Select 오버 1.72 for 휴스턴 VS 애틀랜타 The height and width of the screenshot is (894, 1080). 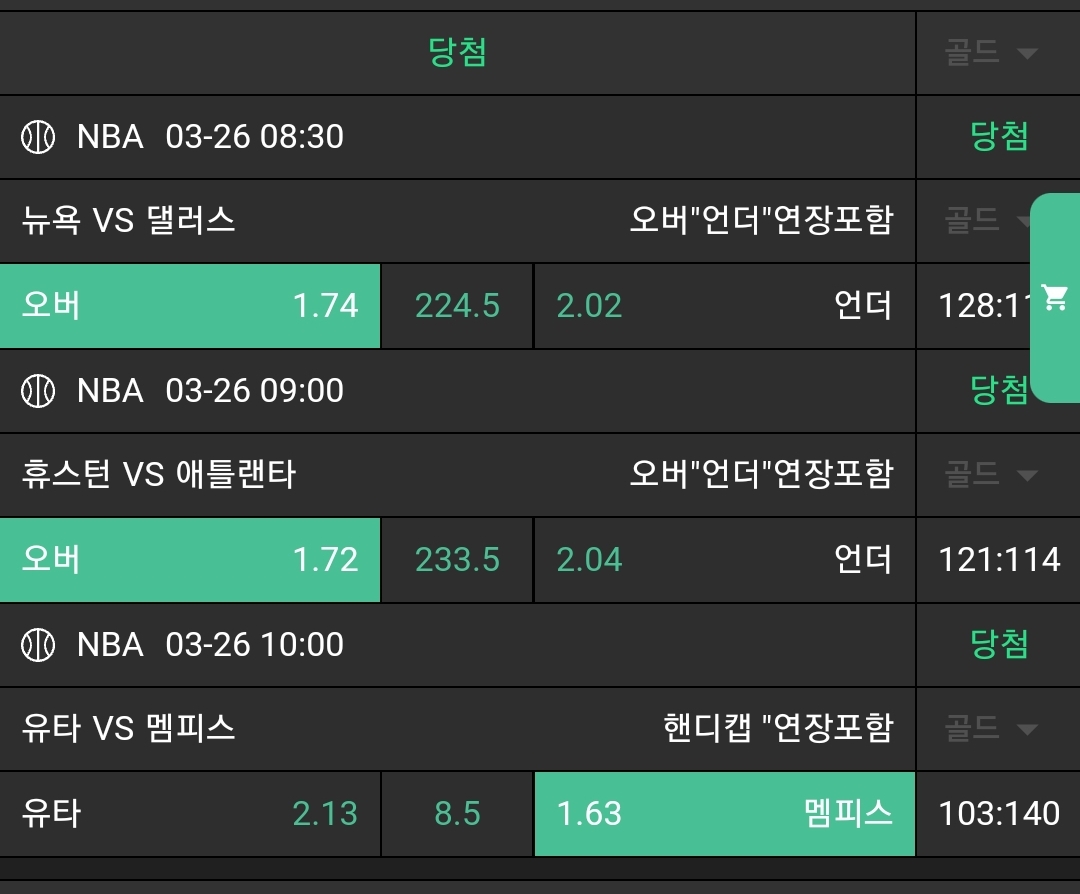[x=190, y=560]
